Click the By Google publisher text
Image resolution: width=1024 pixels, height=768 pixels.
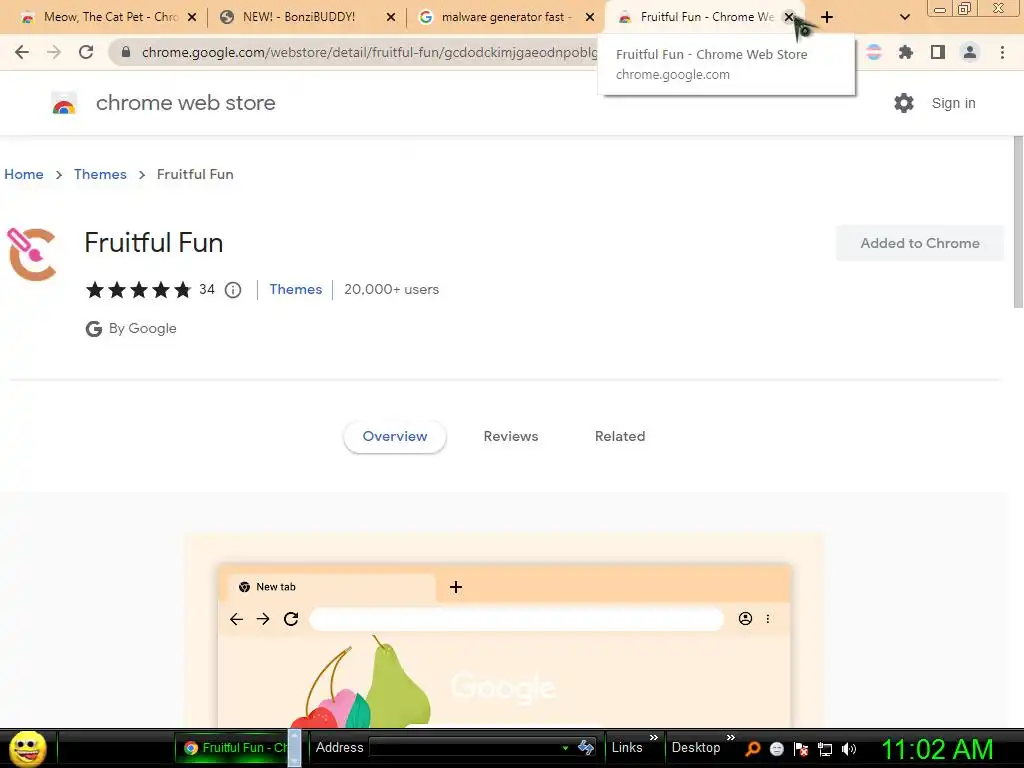pos(142,328)
